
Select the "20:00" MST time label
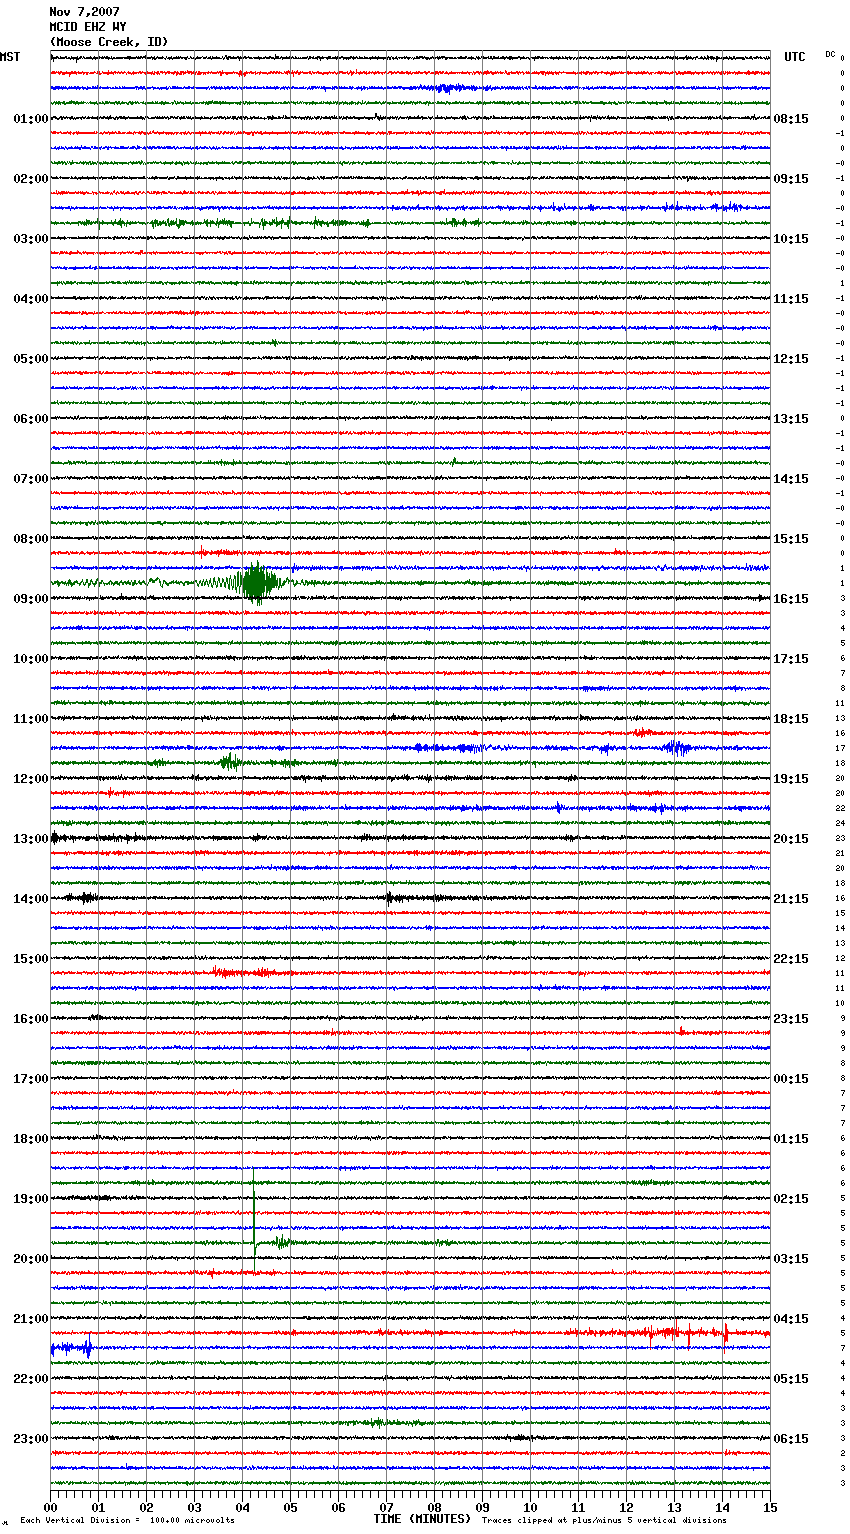click(x=31, y=1259)
